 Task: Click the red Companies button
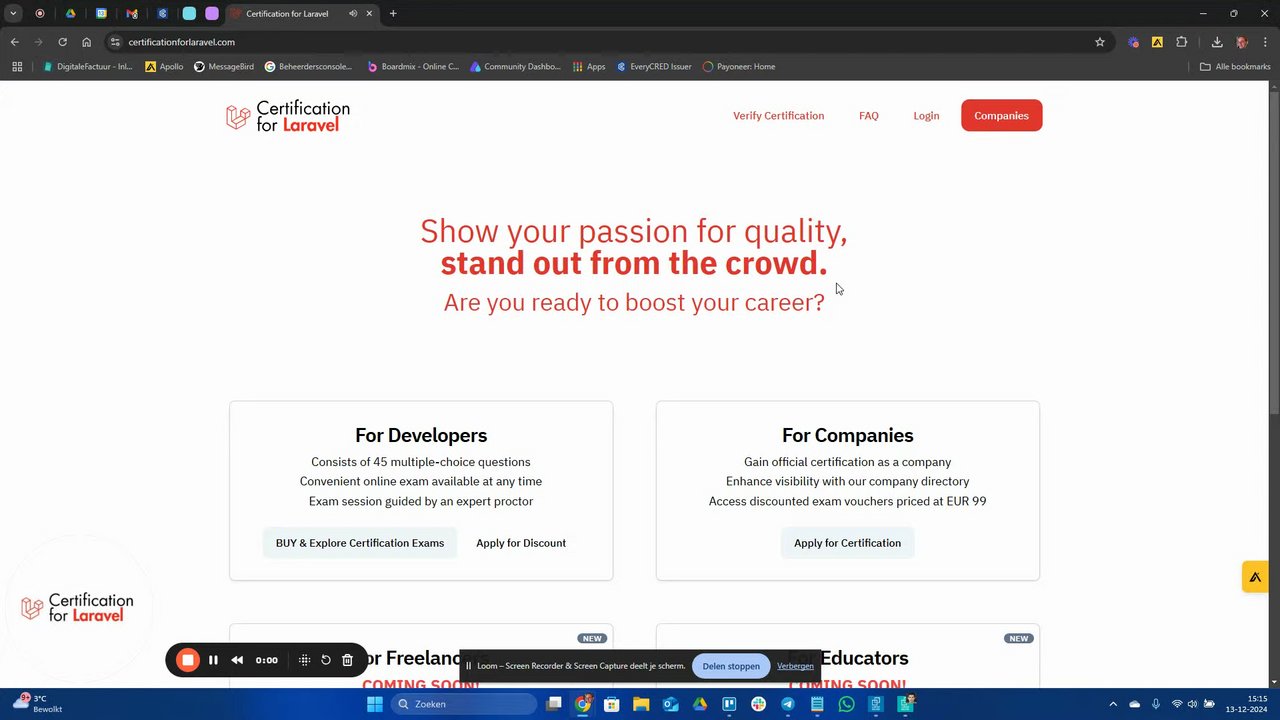tap(1001, 116)
